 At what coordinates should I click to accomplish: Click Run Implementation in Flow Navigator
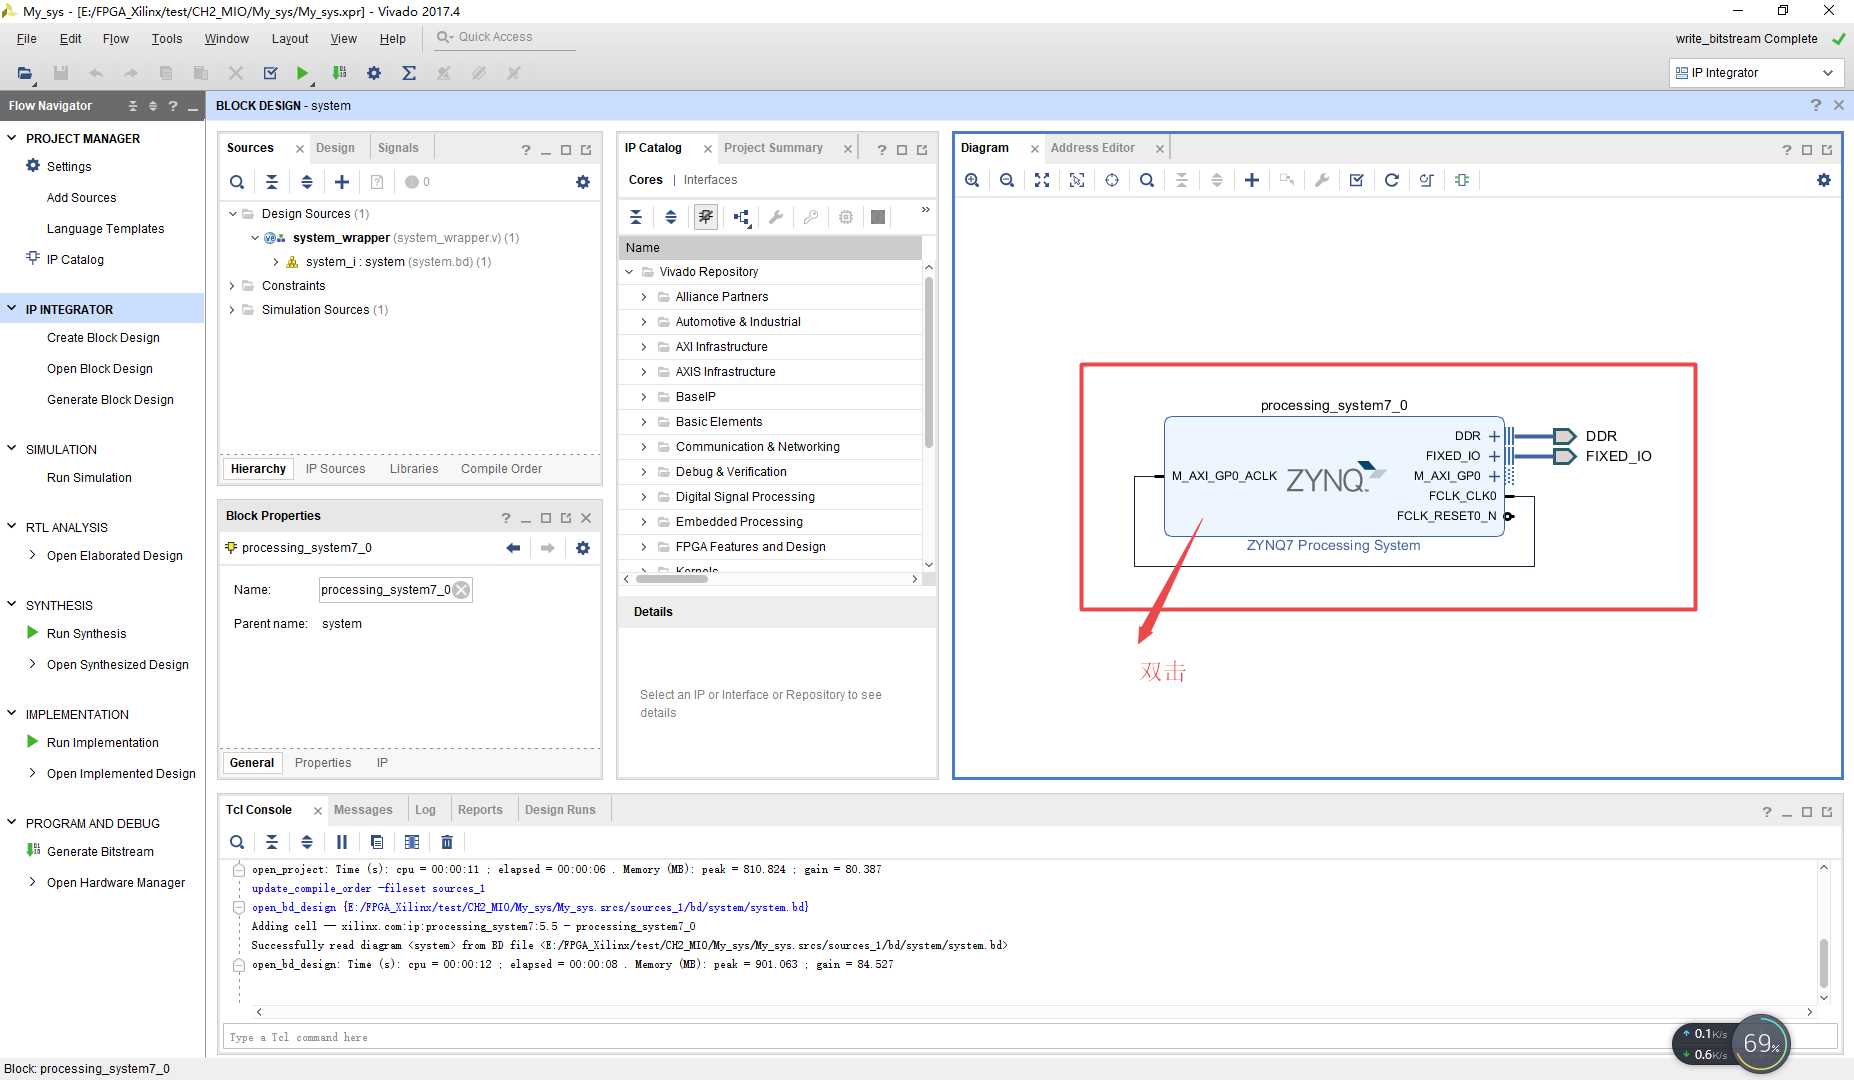coord(103,743)
